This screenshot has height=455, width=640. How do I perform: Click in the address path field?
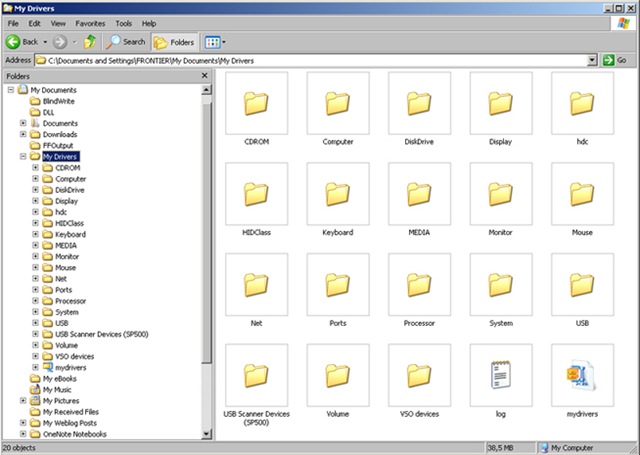coord(311,60)
